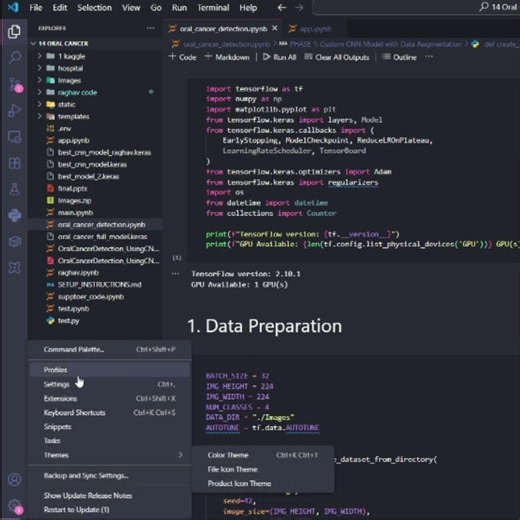
Task: Open Run and Debug view
Action: 14,111
